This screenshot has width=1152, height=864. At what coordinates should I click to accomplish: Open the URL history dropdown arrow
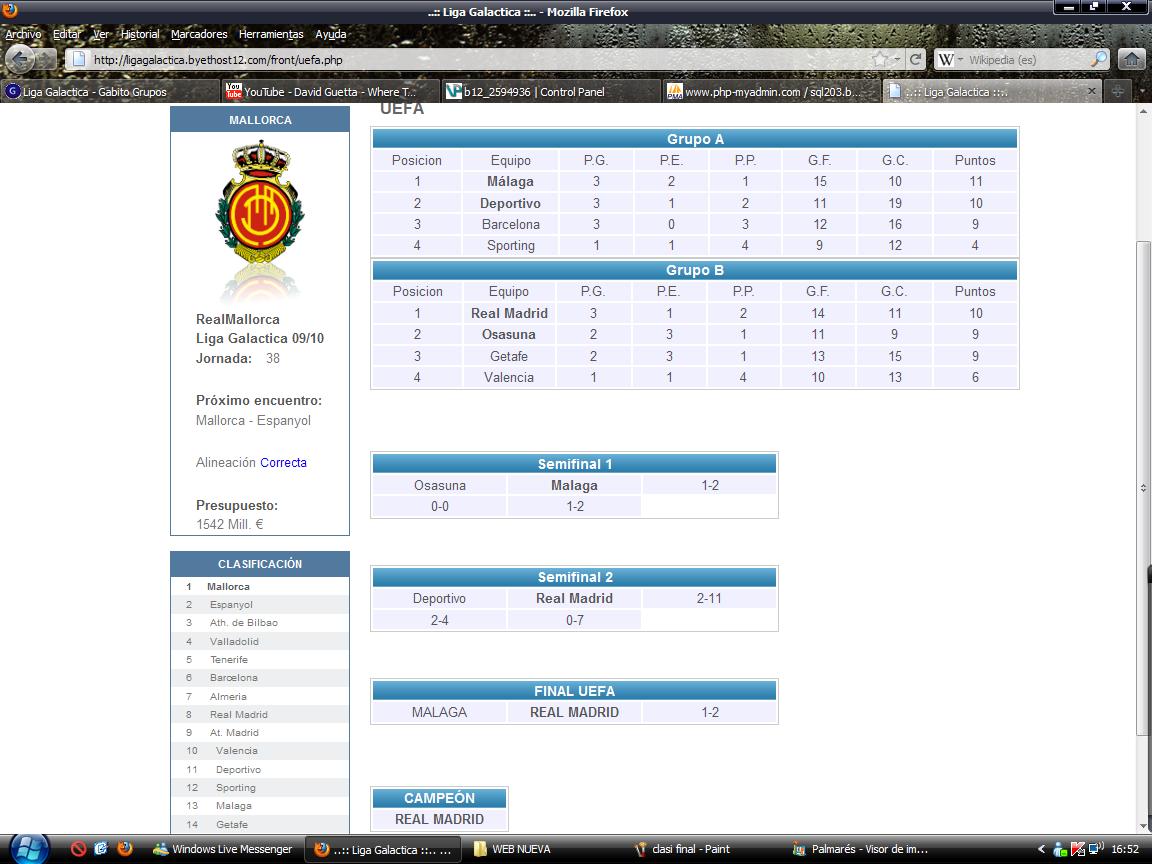(x=897, y=60)
